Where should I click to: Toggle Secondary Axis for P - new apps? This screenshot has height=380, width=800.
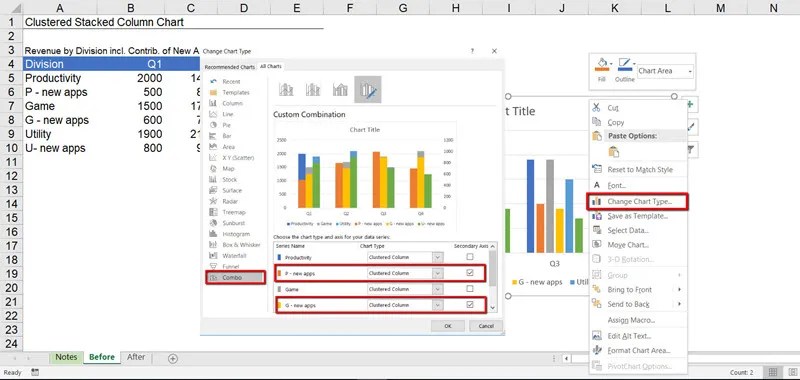pyautogui.click(x=470, y=273)
